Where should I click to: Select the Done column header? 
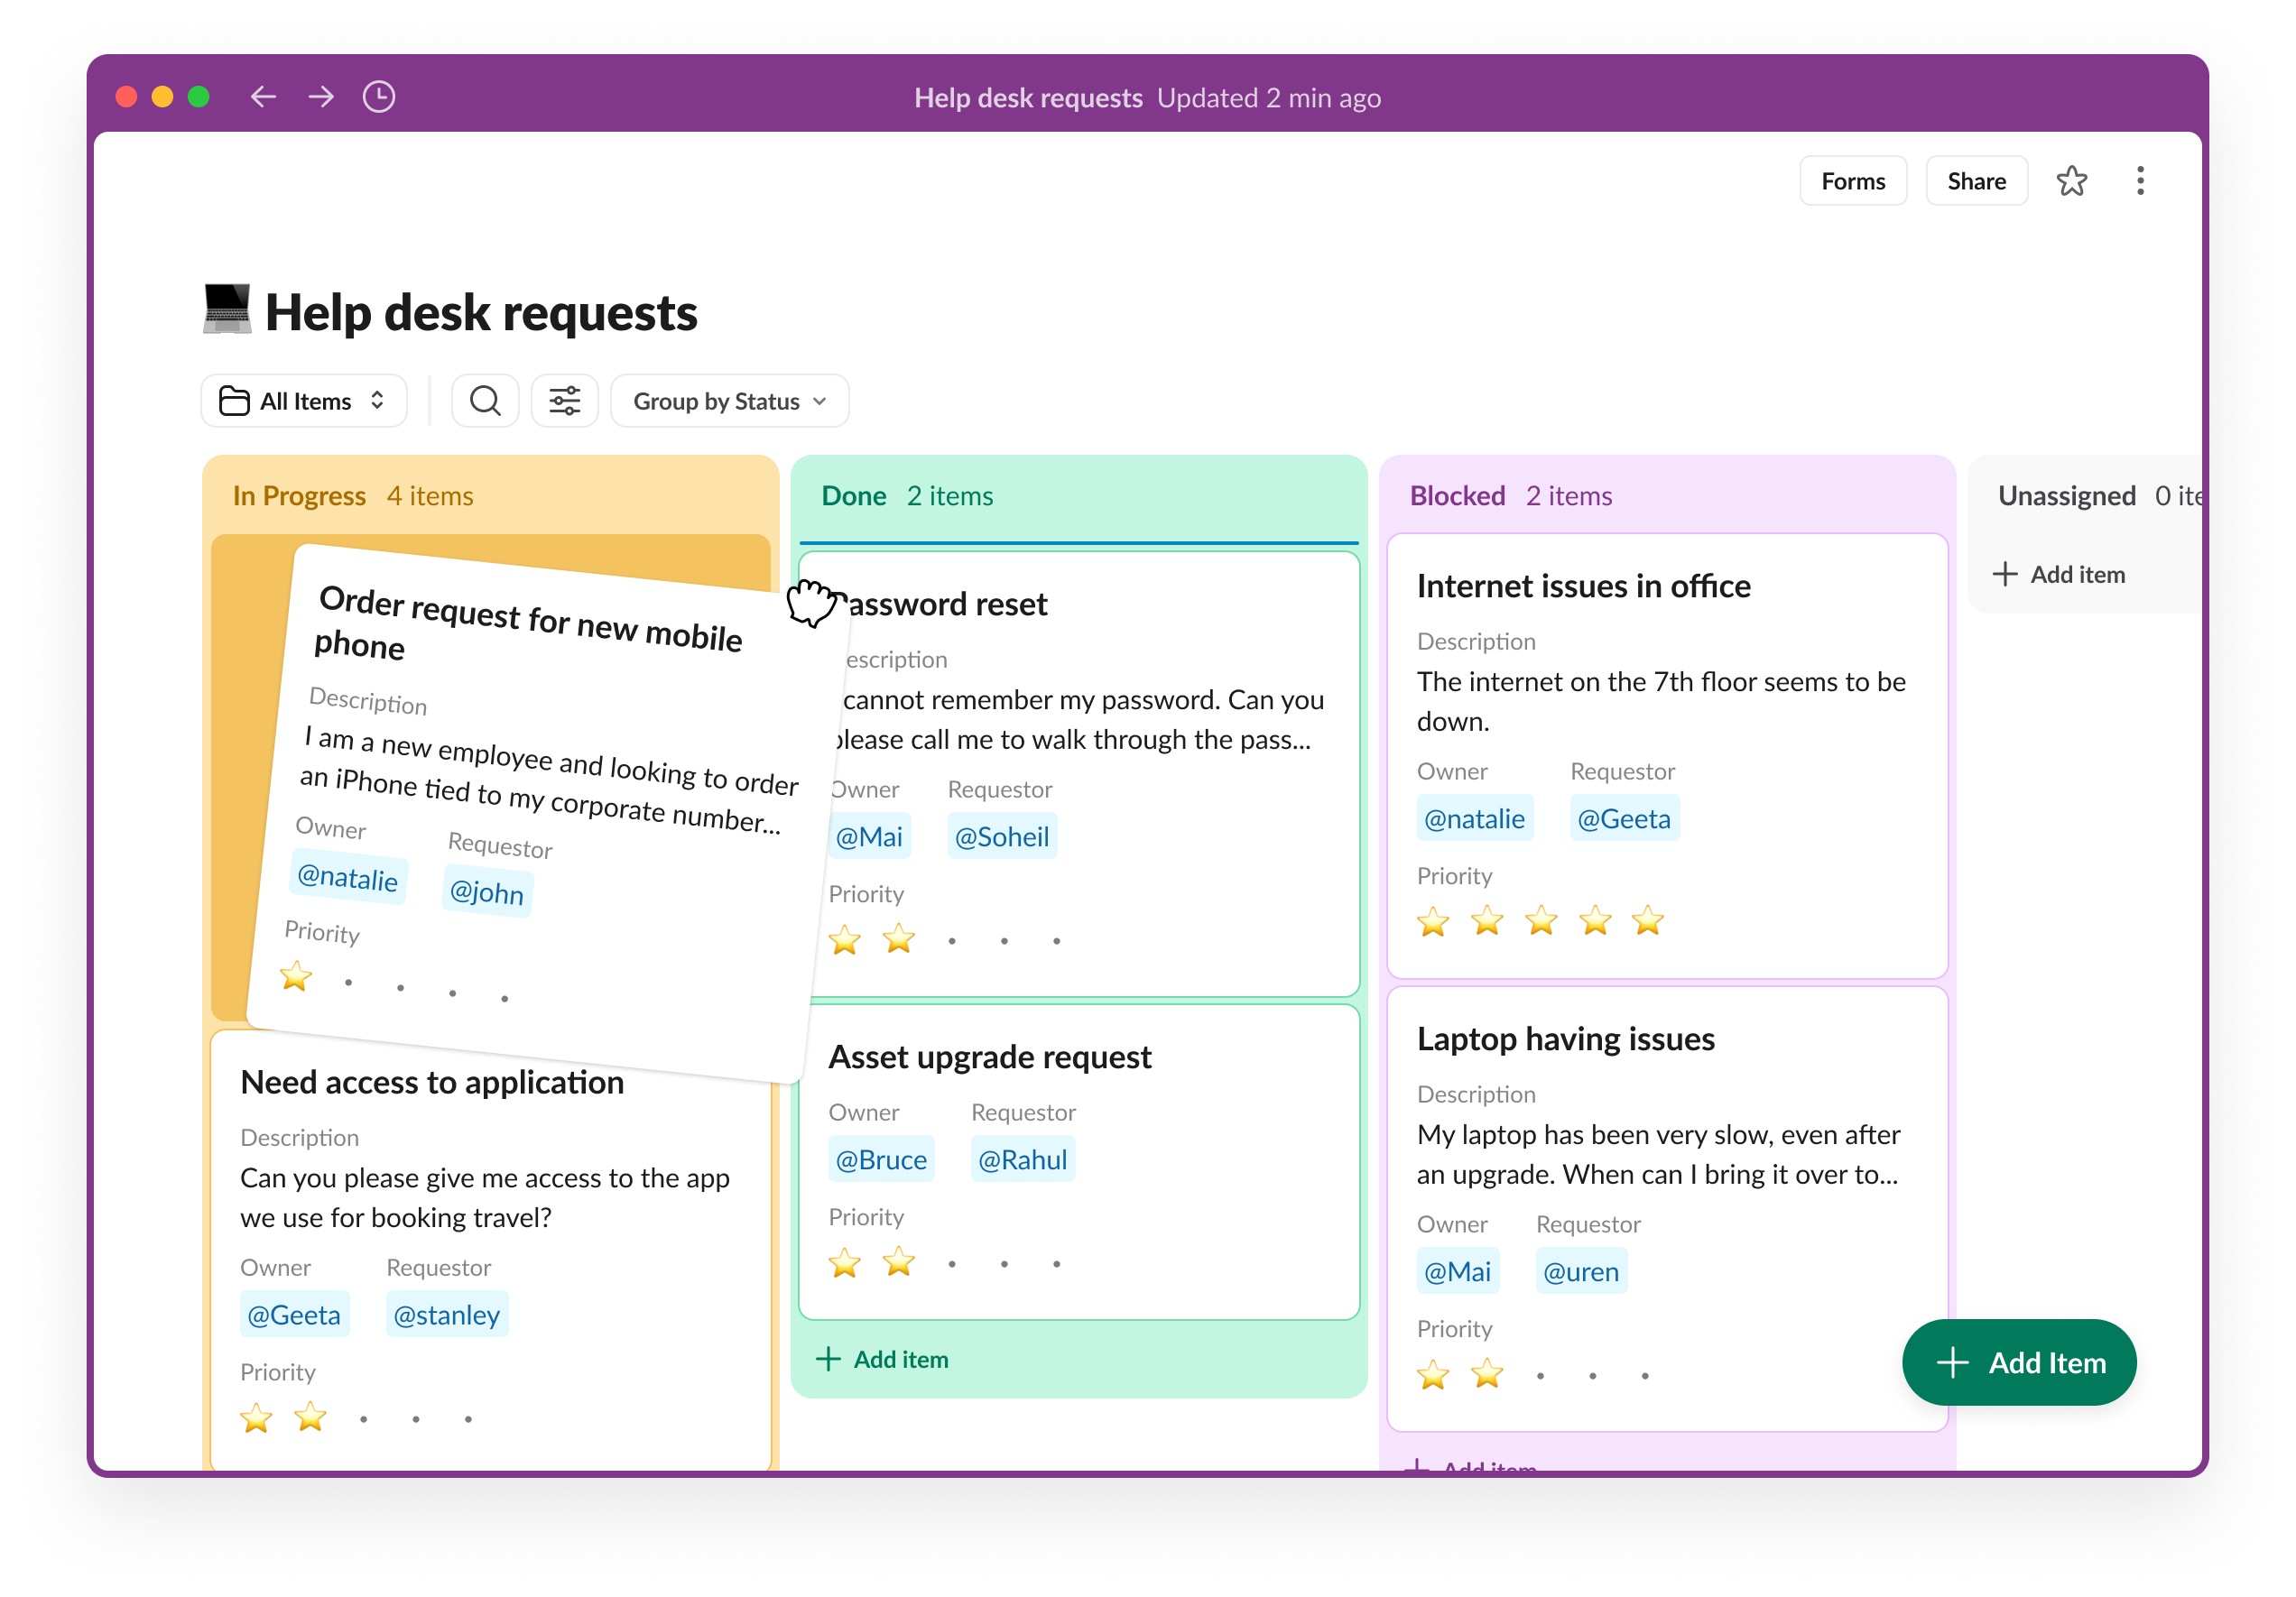tap(854, 496)
